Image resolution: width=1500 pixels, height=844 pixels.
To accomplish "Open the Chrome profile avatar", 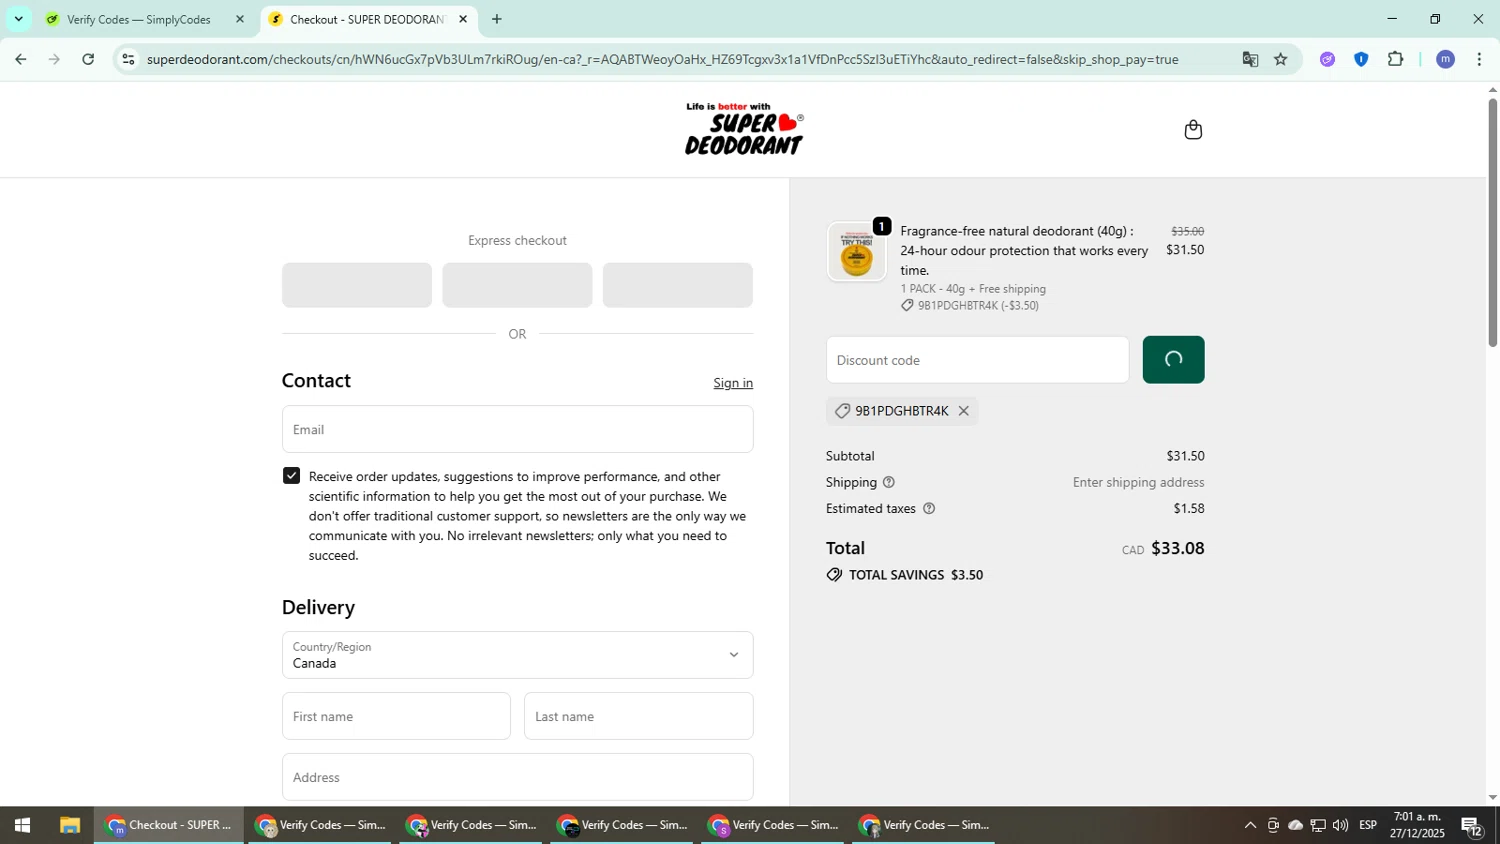I will click(x=1445, y=59).
